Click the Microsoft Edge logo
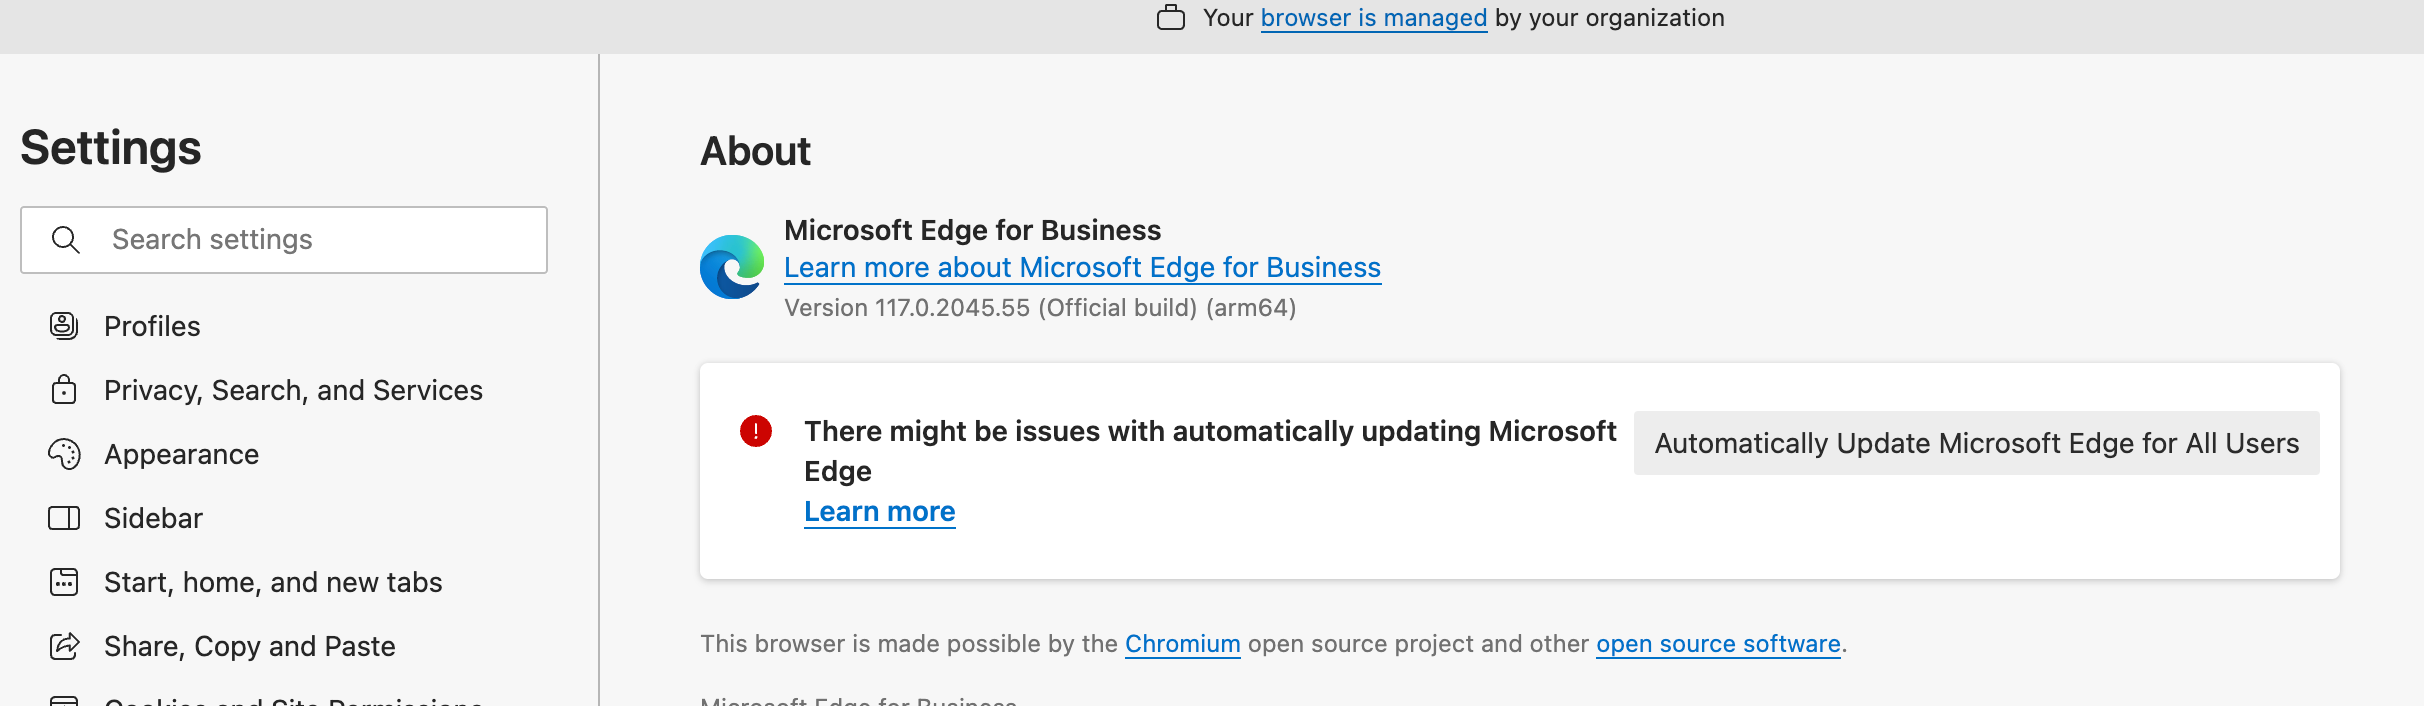The height and width of the screenshot is (706, 2424). (x=732, y=267)
